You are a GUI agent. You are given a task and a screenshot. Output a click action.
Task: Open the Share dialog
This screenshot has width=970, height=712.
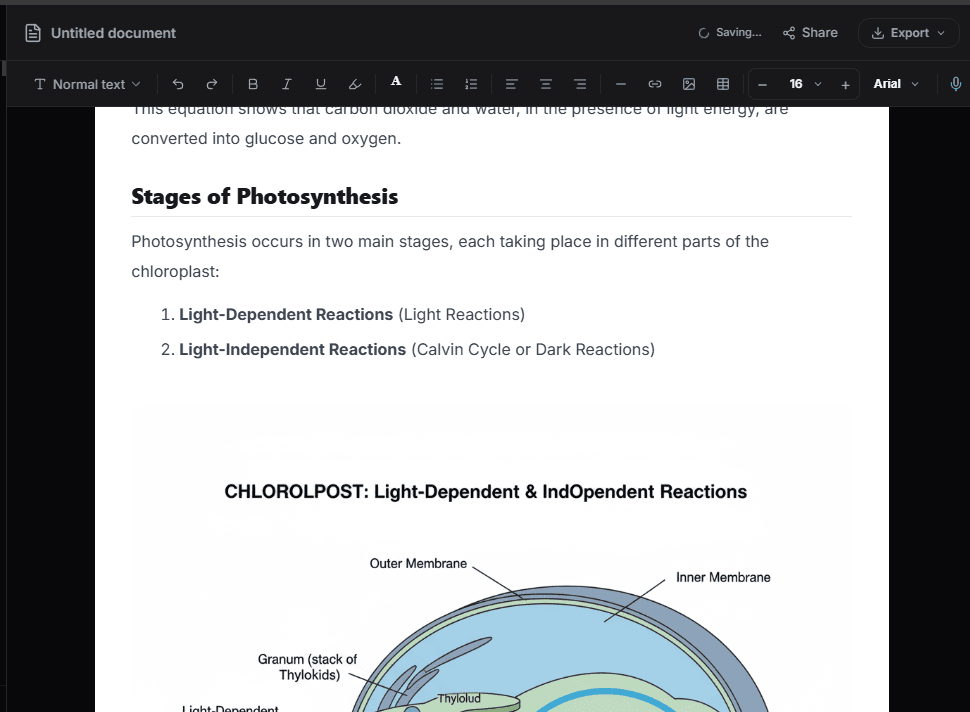tap(810, 33)
